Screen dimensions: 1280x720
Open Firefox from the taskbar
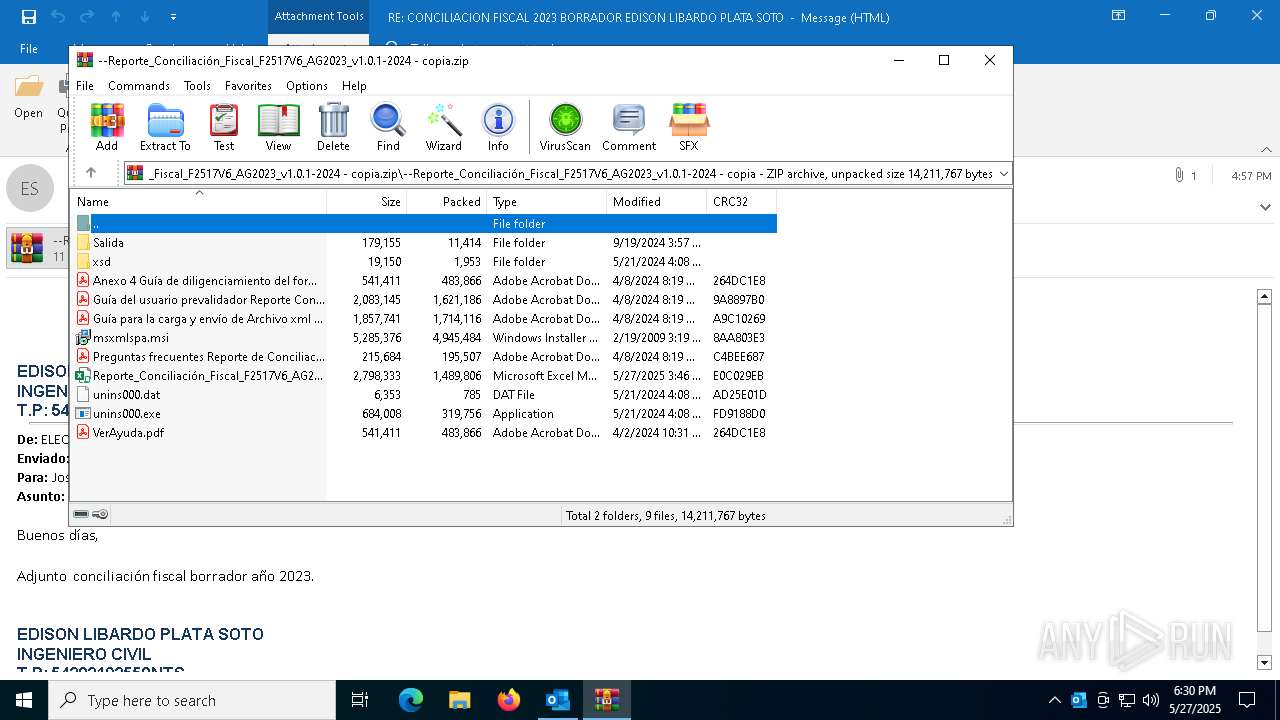[x=509, y=700]
